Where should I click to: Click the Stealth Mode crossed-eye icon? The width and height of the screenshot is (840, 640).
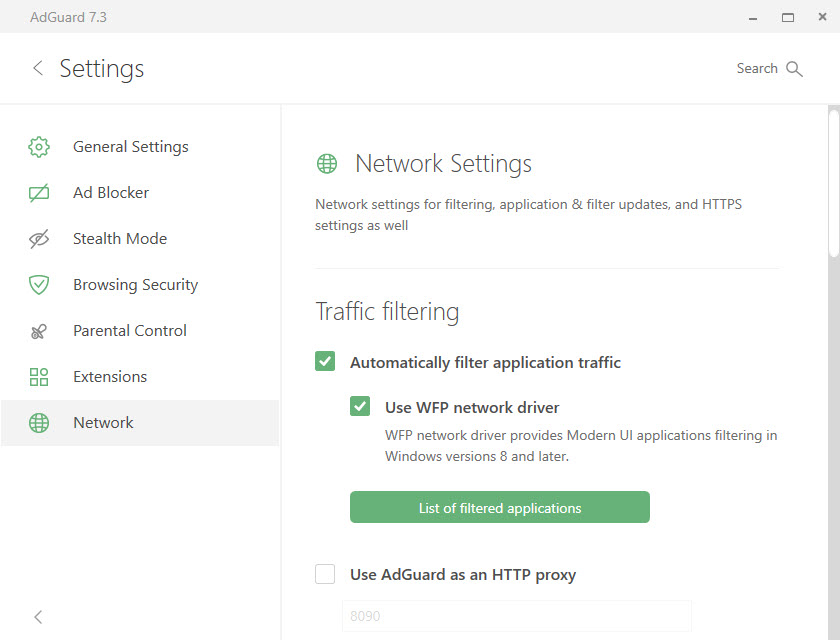coord(39,239)
